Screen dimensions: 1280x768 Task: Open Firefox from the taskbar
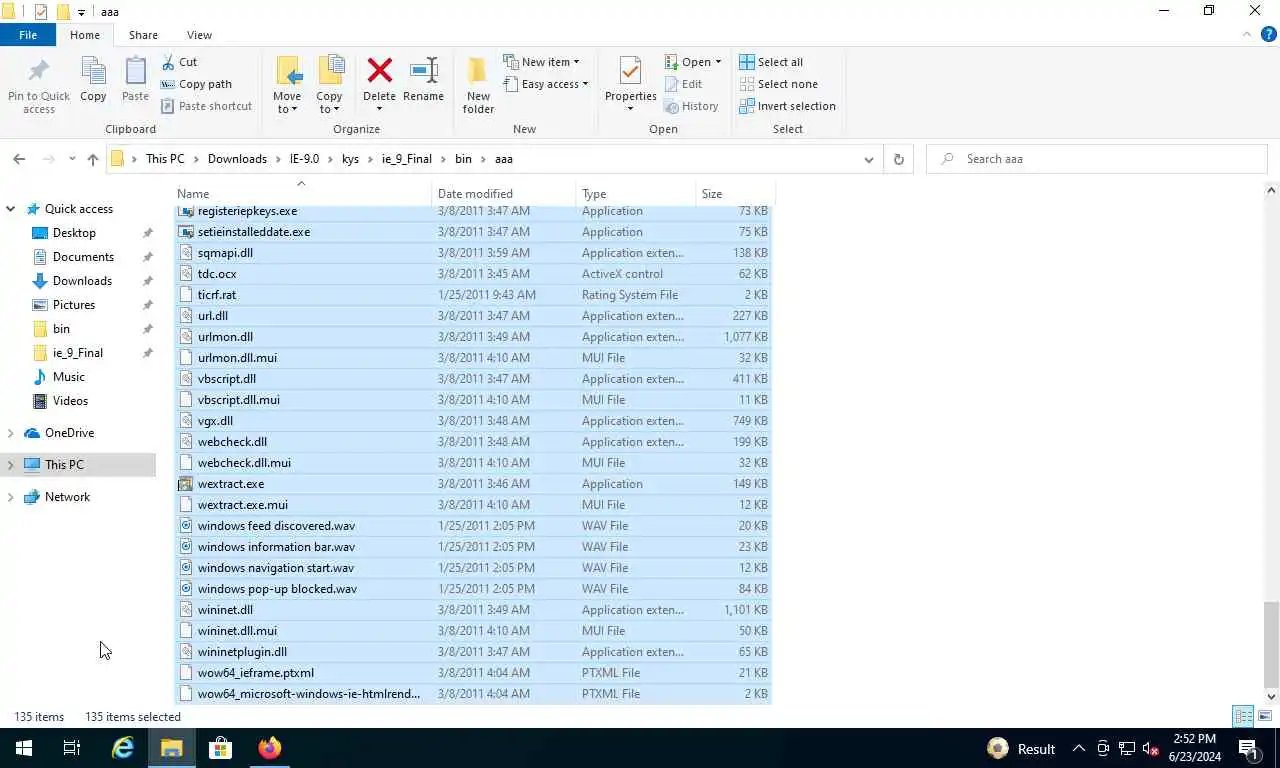click(x=269, y=748)
